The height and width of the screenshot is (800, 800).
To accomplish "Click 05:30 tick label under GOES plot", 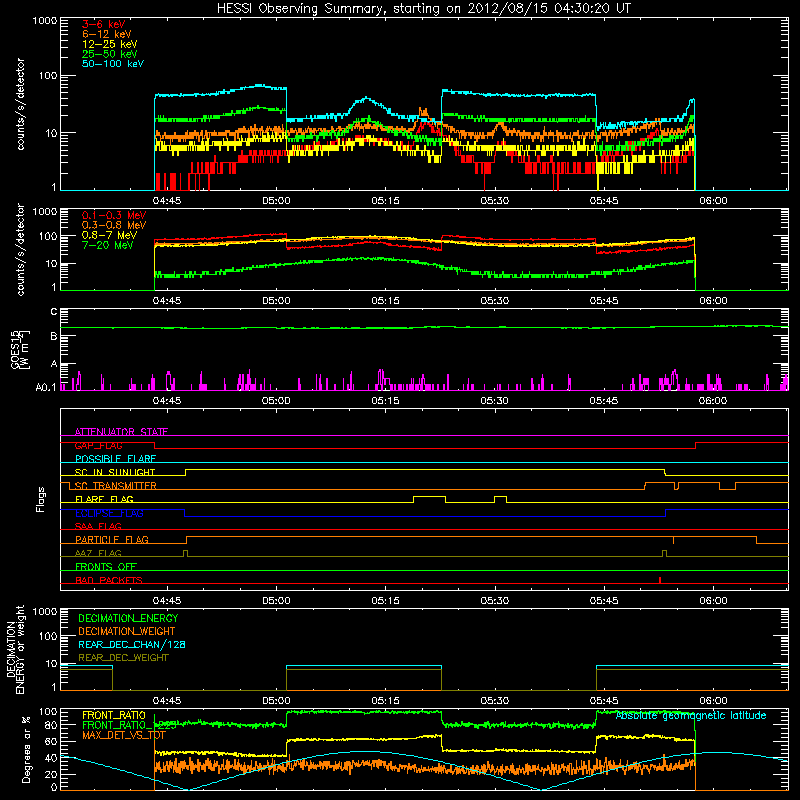I will tap(494, 401).
